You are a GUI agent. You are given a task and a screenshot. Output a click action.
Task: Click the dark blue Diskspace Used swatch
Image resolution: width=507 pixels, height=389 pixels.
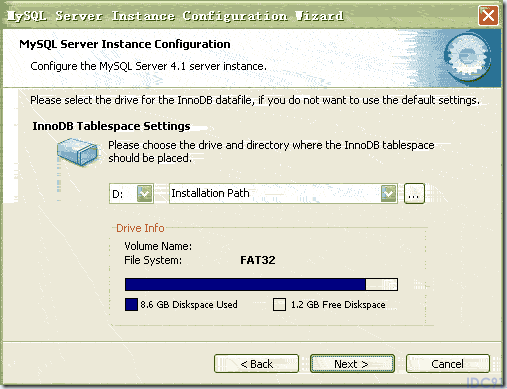click(x=131, y=304)
